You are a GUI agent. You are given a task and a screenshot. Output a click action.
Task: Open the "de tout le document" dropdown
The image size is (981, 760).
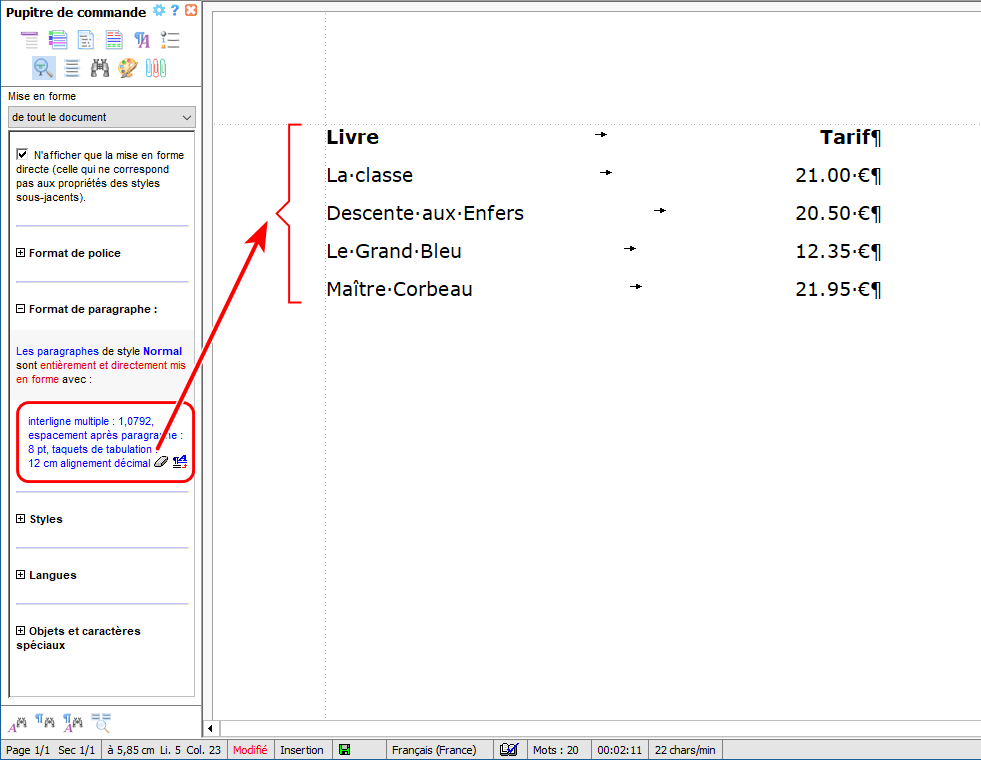[x=101, y=117]
